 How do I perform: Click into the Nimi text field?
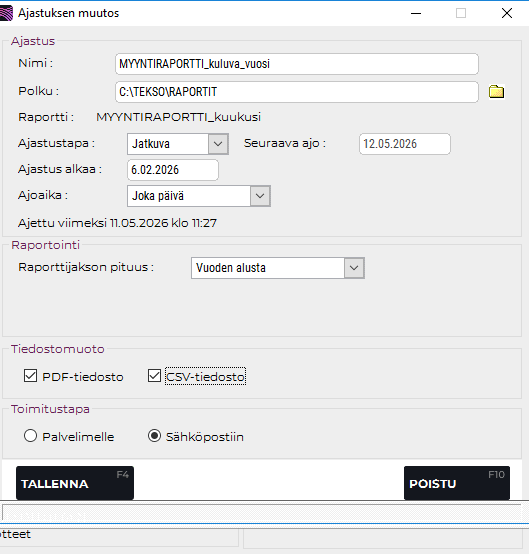[297, 64]
